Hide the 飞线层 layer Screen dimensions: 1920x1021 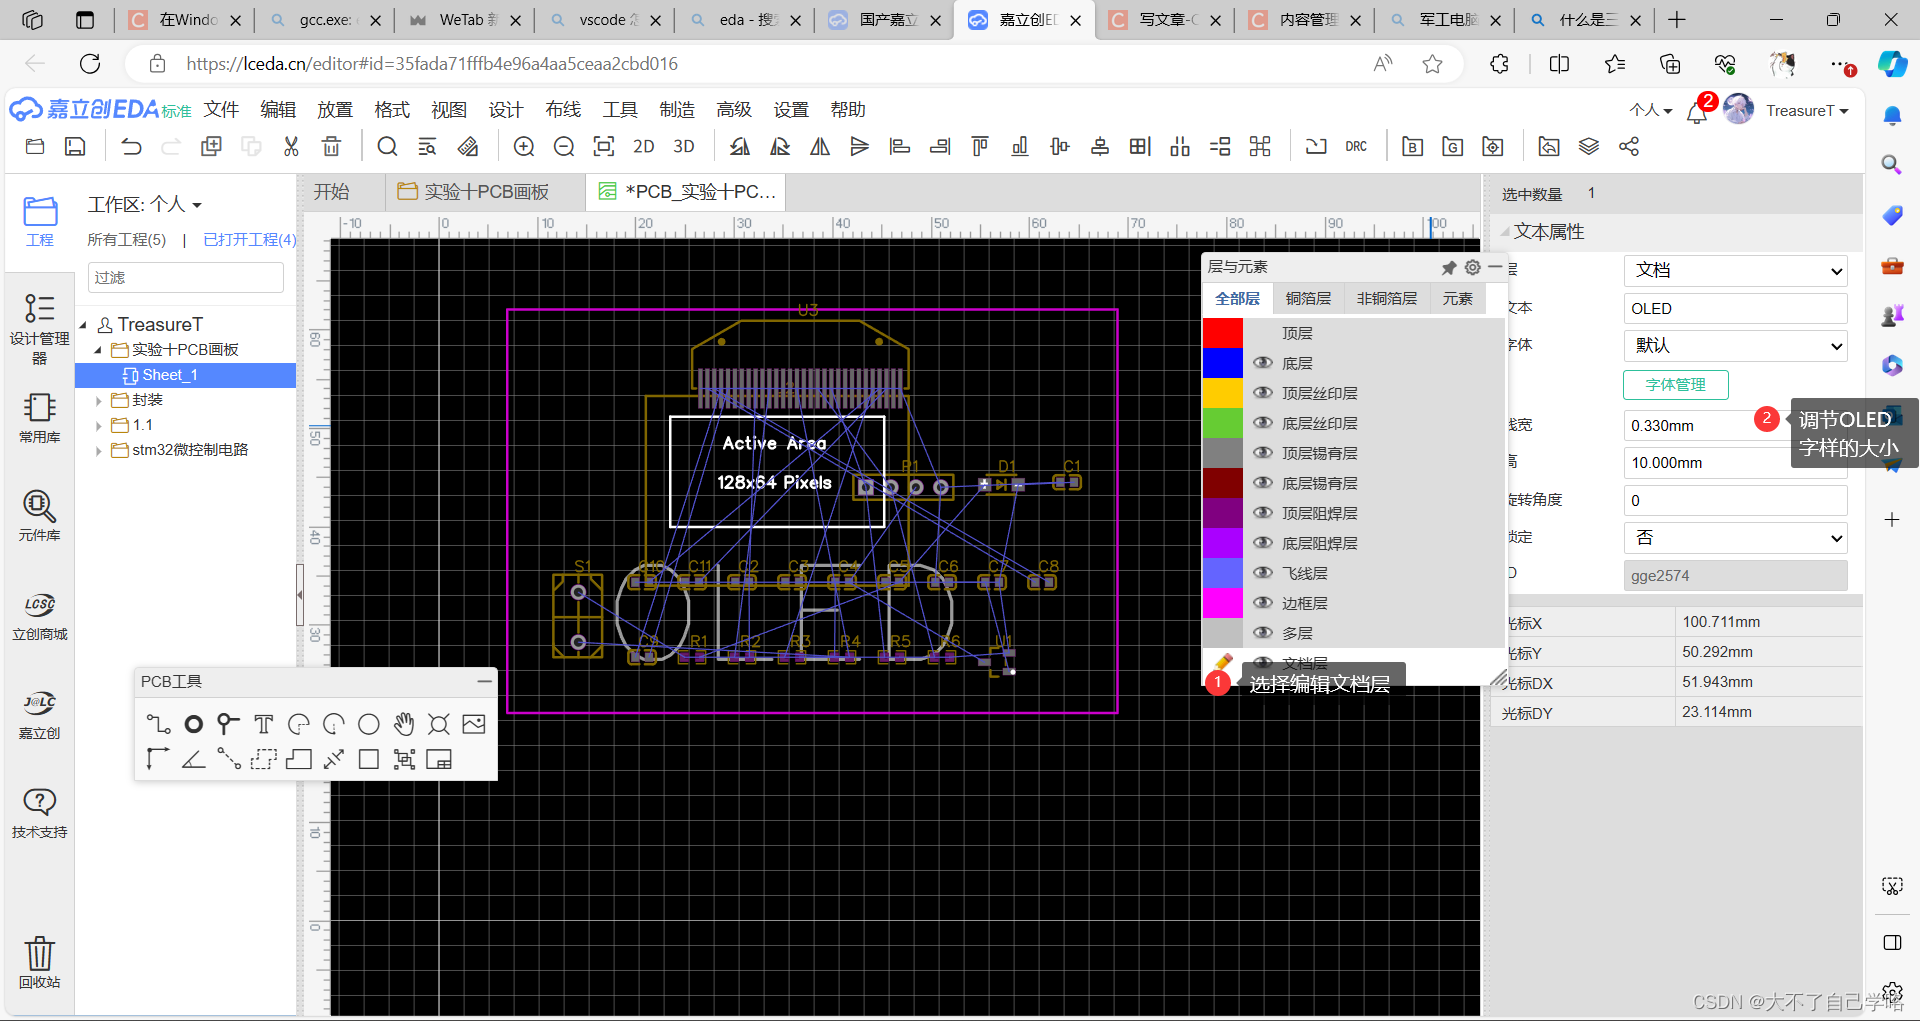click(x=1263, y=572)
